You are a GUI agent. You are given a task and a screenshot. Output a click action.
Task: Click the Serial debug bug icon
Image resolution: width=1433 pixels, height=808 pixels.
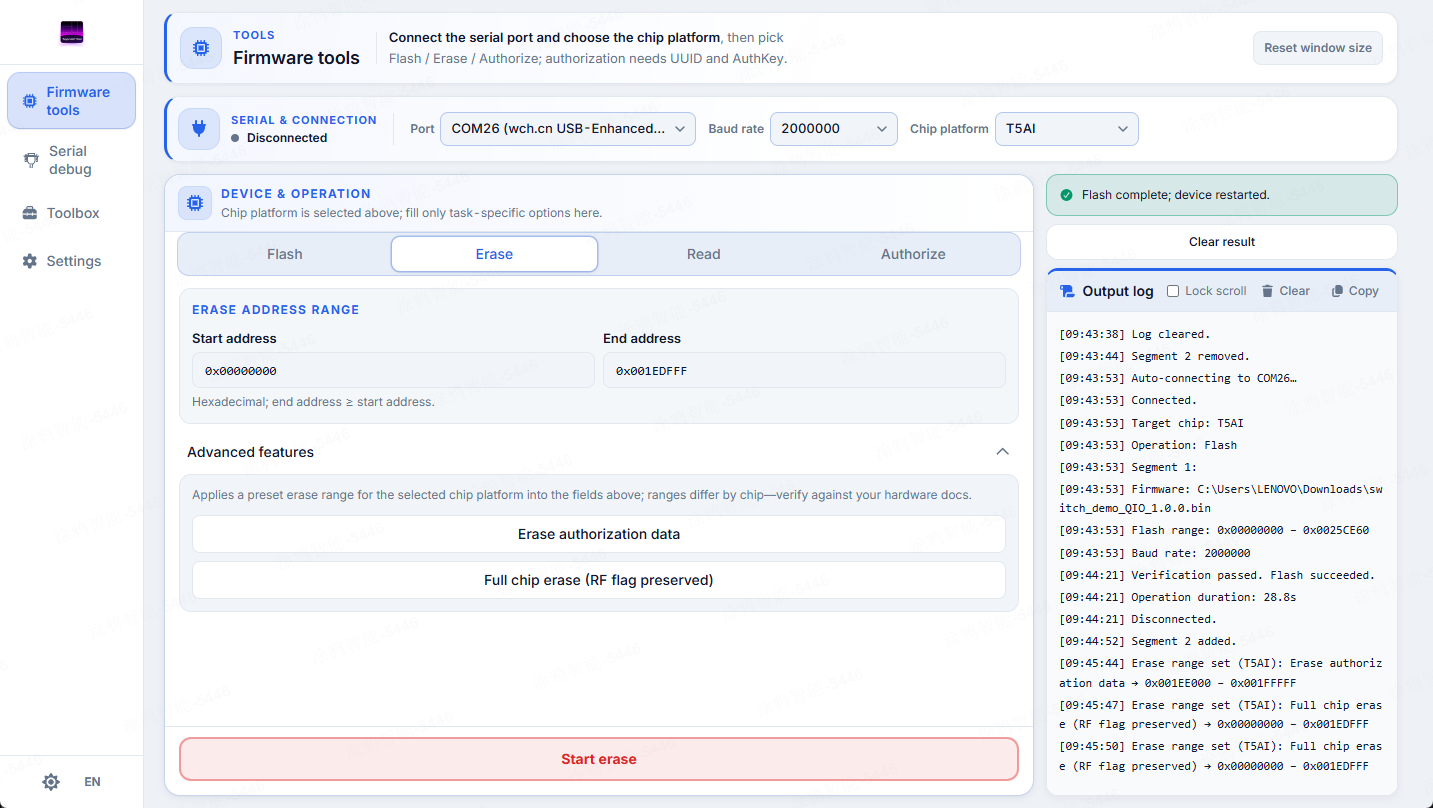30,160
